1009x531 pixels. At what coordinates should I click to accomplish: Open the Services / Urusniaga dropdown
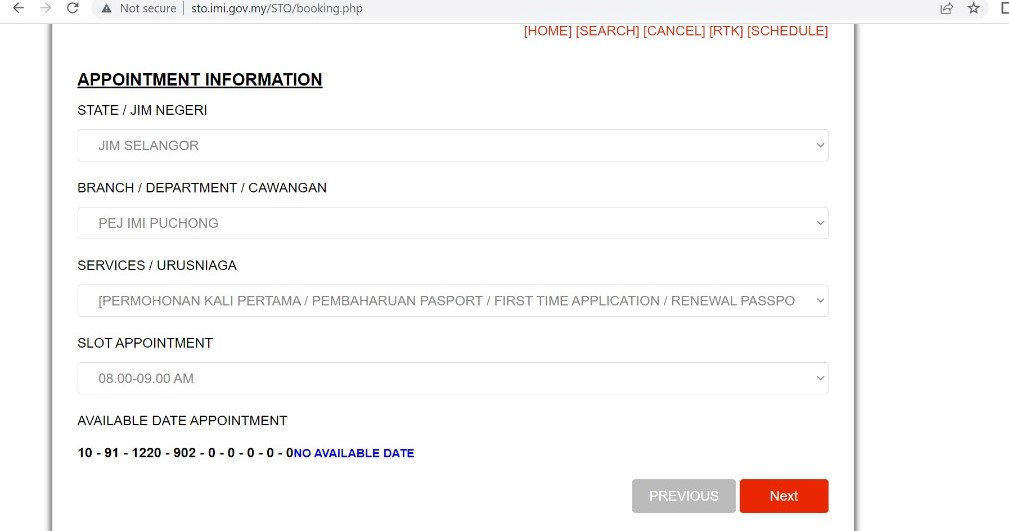point(453,301)
